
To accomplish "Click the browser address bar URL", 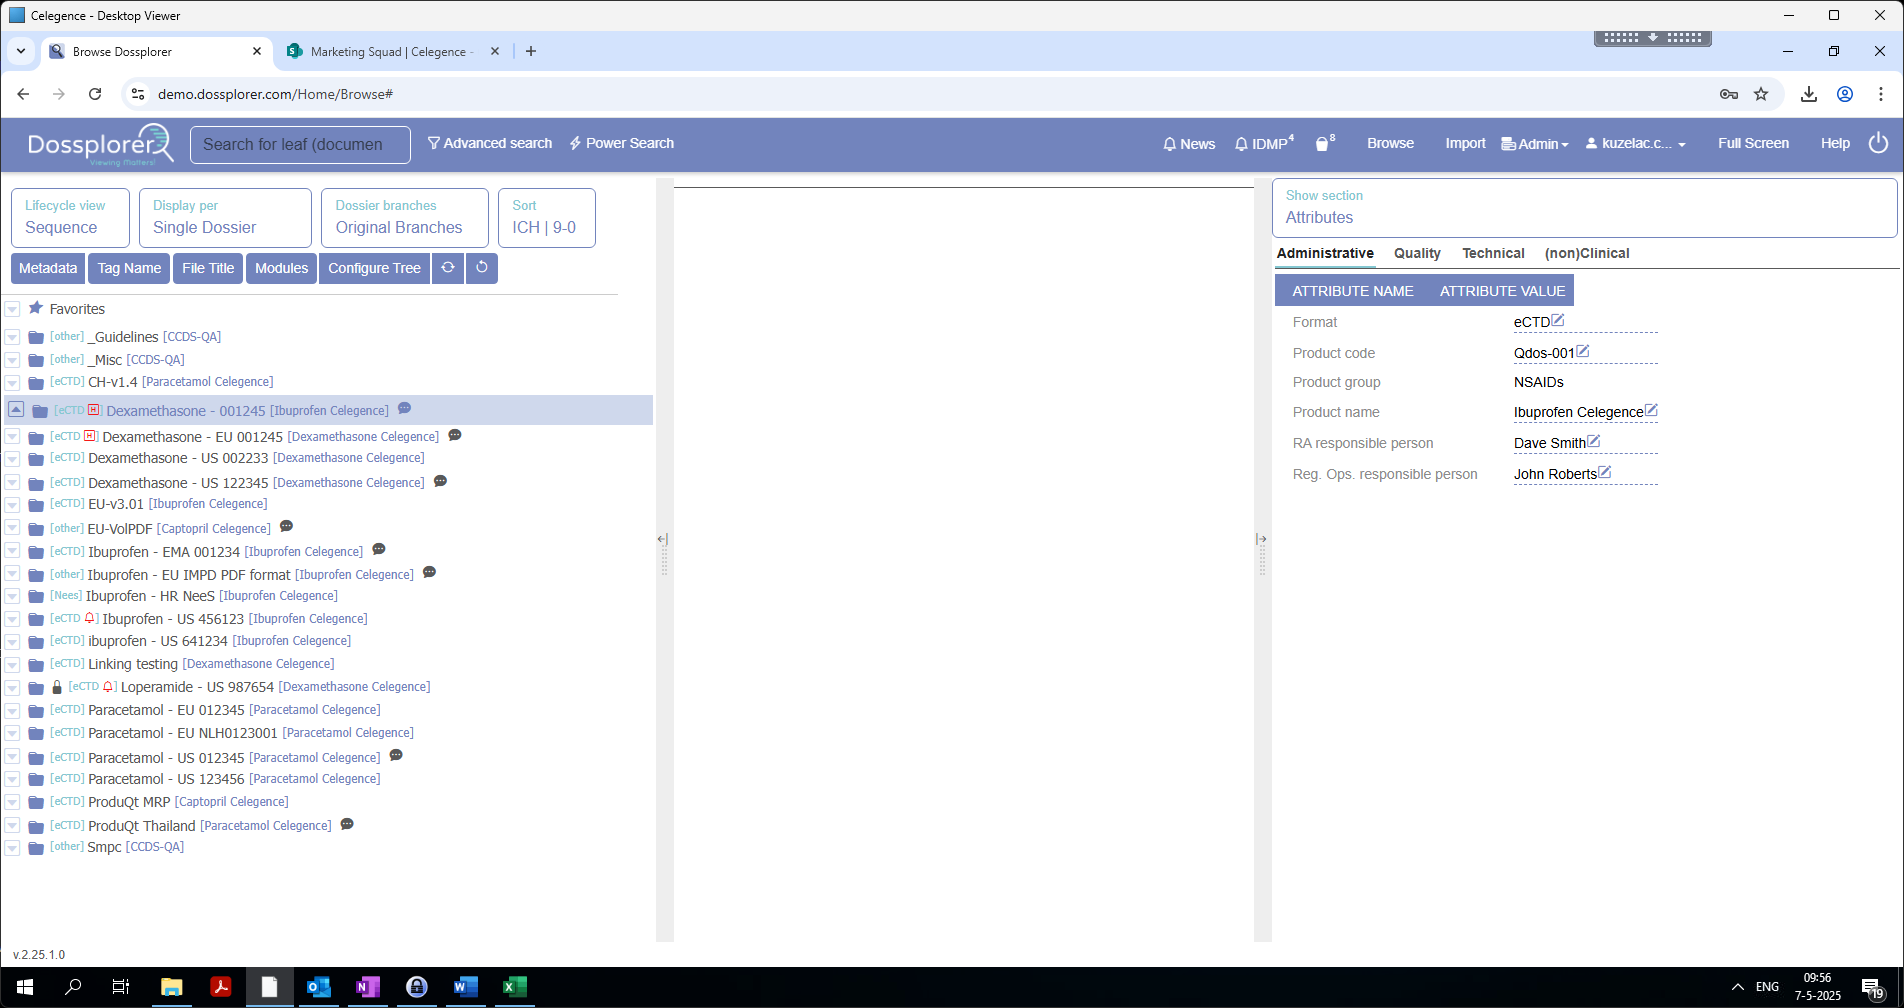I will click(x=275, y=94).
